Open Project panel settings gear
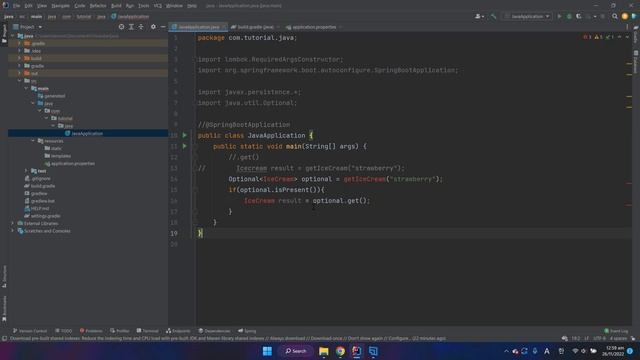 [153, 27]
